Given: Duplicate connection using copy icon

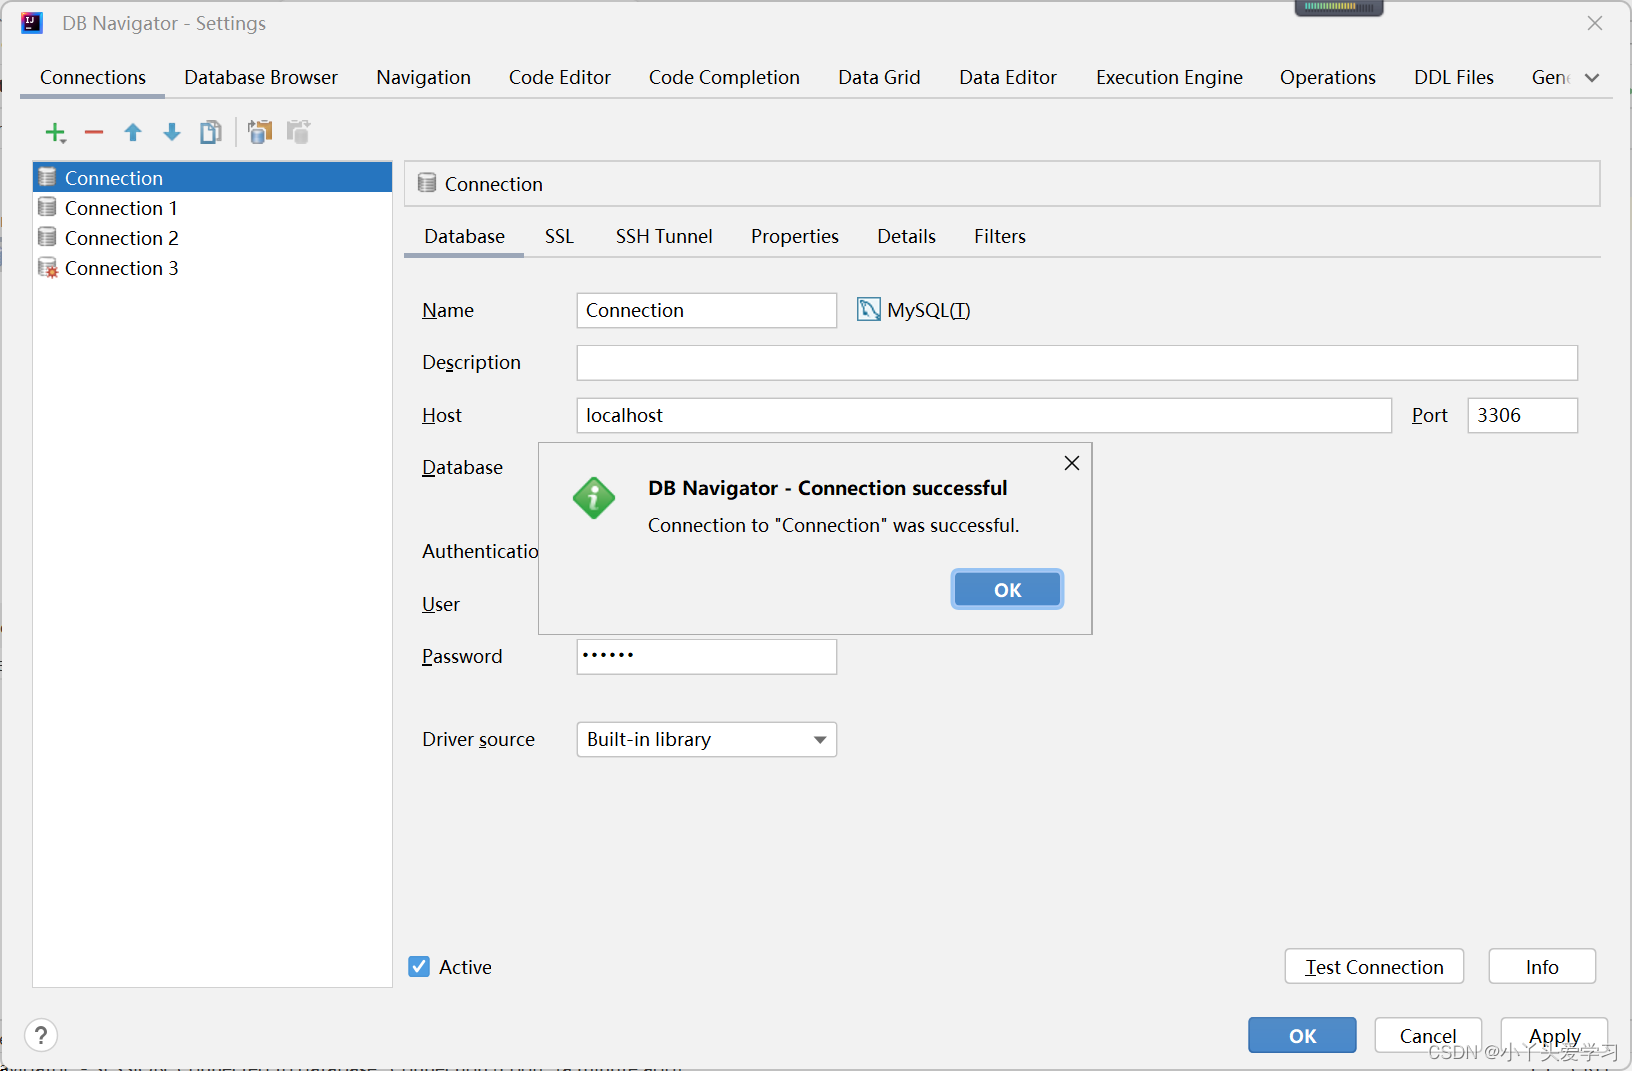Looking at the screenshot, I should (x=210, y=132).
